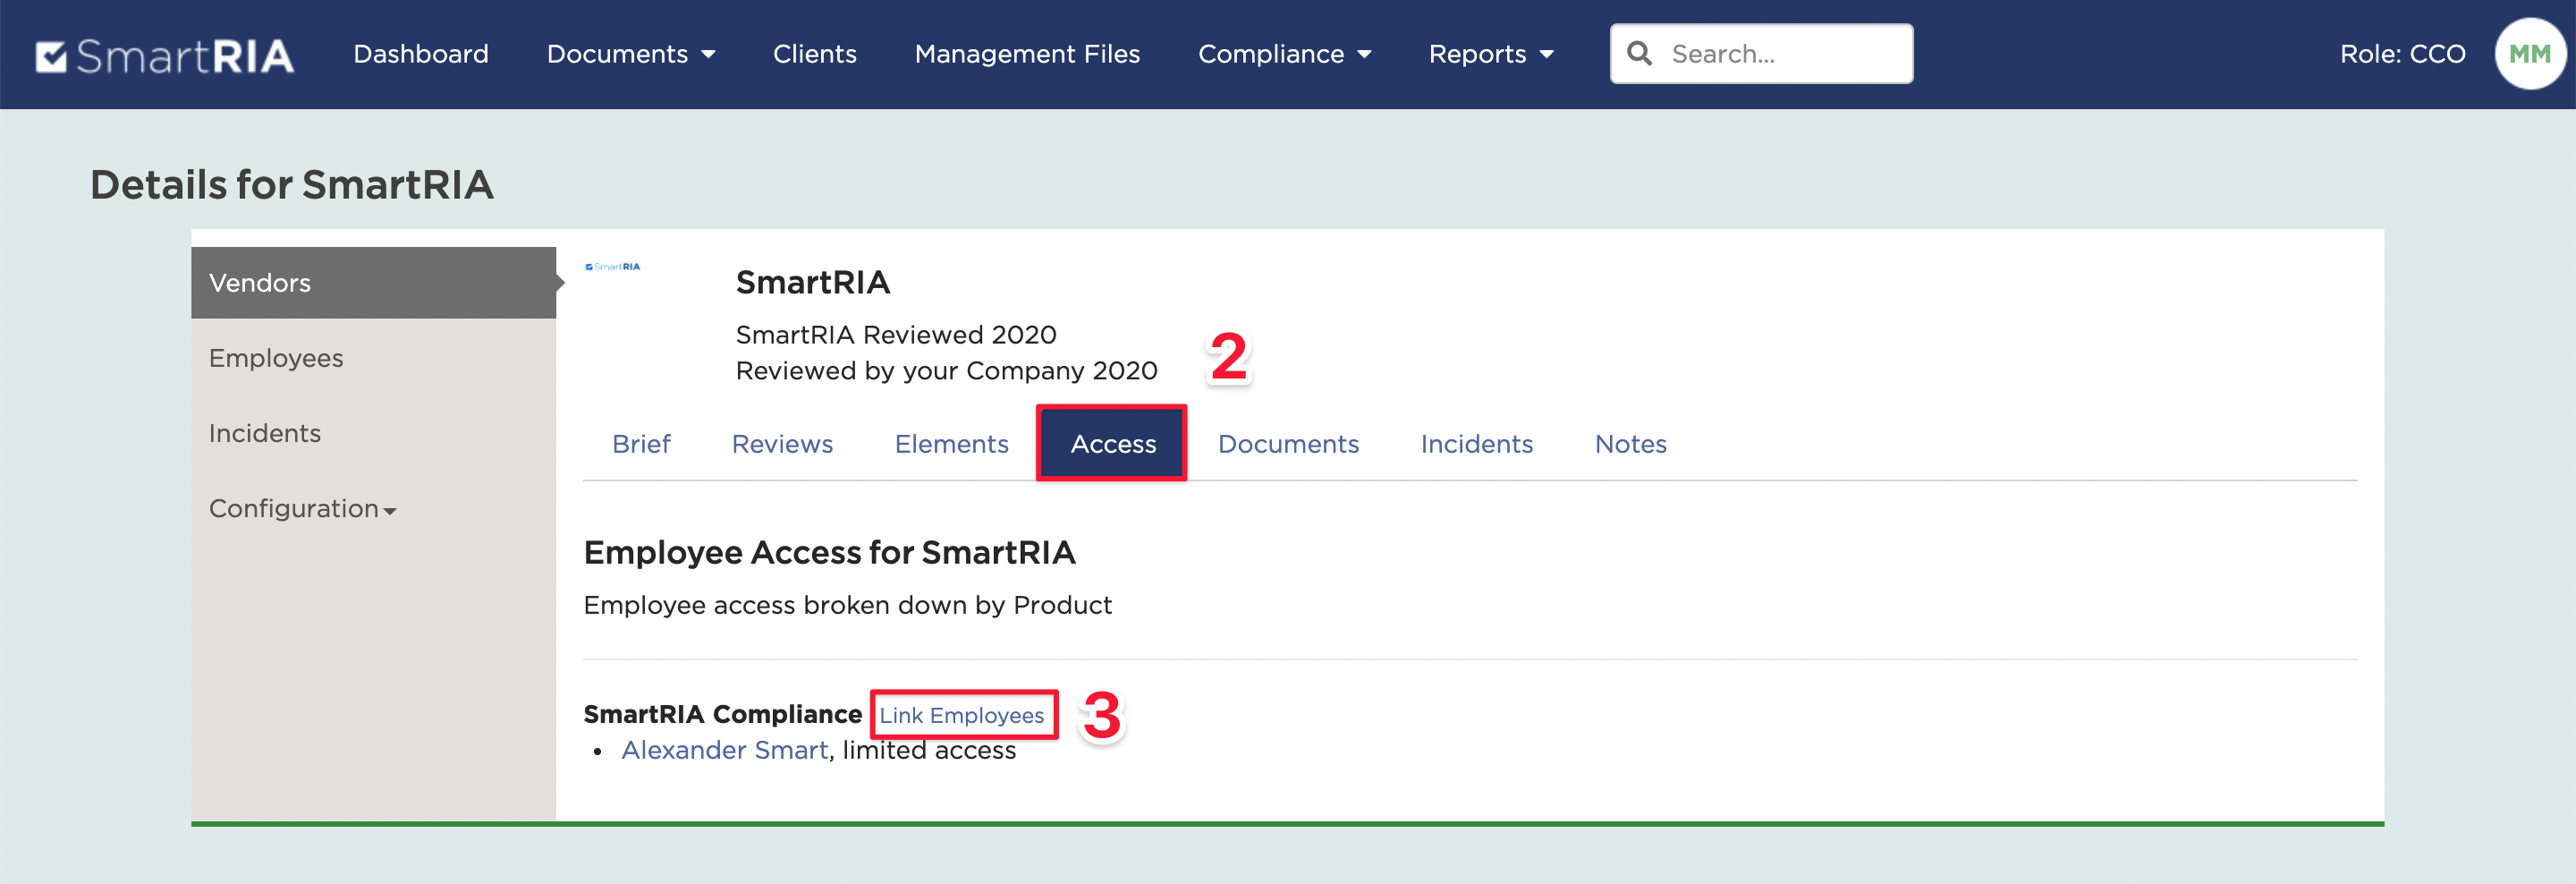Switch to the vendor Incidents tab
Image resolution: width=2576 pixels, height=884 pixels.
[1476, 444]
